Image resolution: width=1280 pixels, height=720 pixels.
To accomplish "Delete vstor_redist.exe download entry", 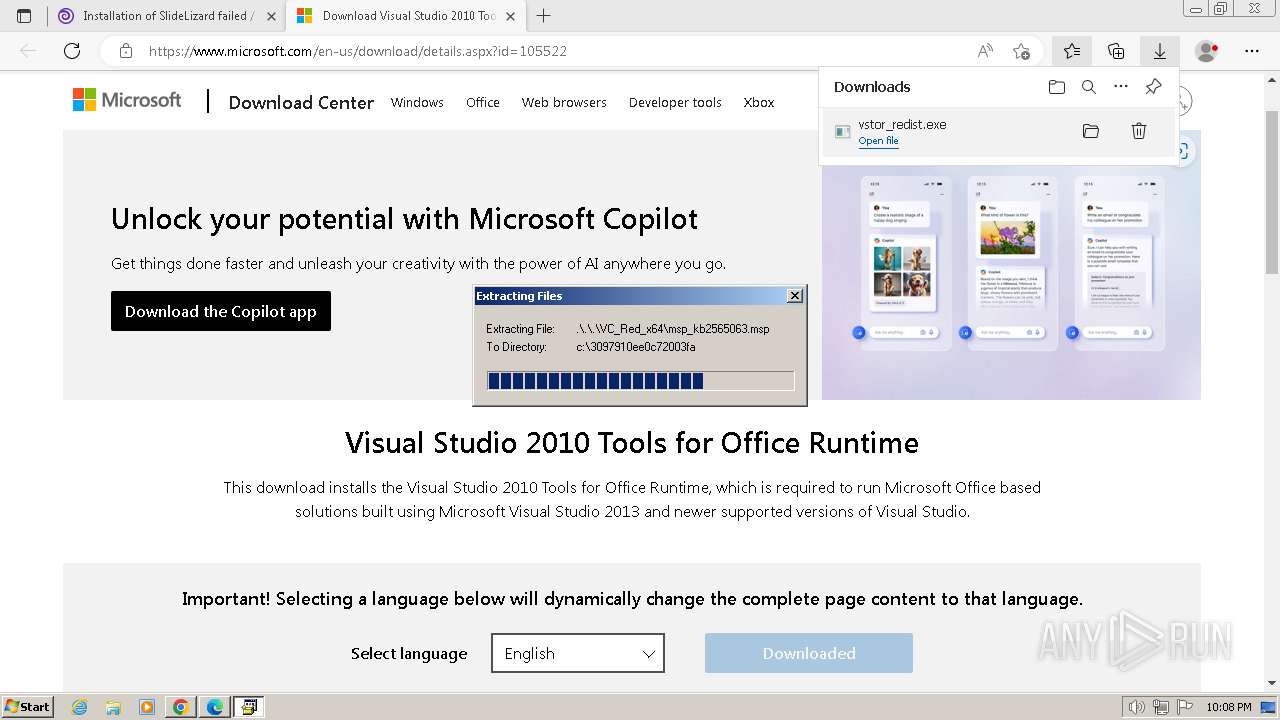I will tap(1139, 131).
